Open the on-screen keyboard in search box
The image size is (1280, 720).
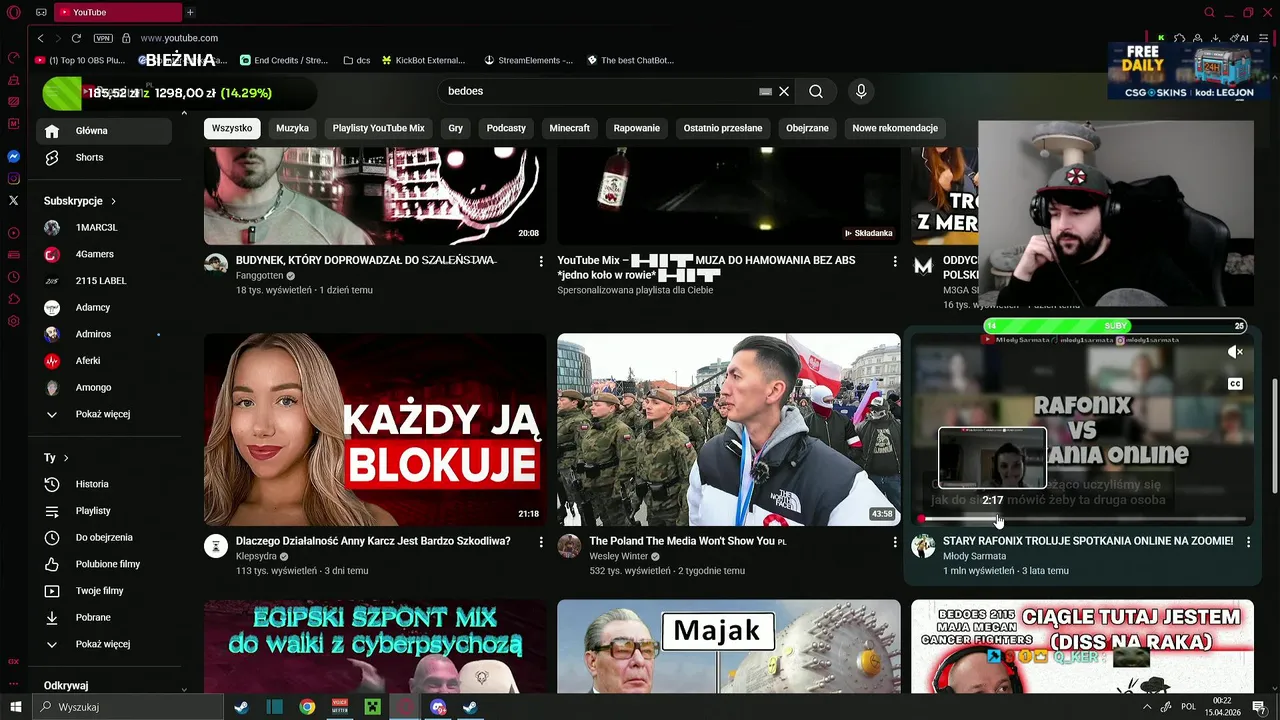point(765,91)
